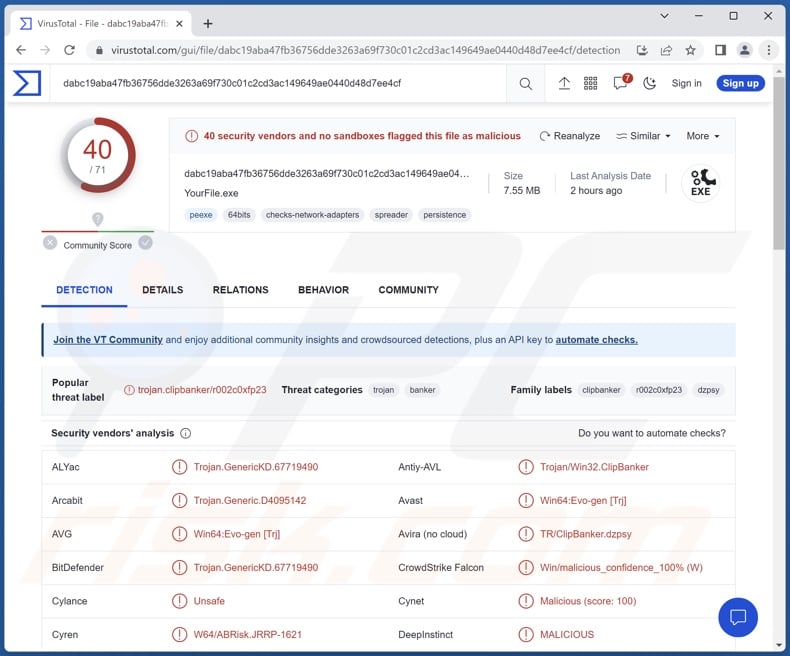Click the persistence tag
Viewport: 790px width, 656px height.
(x=444, y=215)
